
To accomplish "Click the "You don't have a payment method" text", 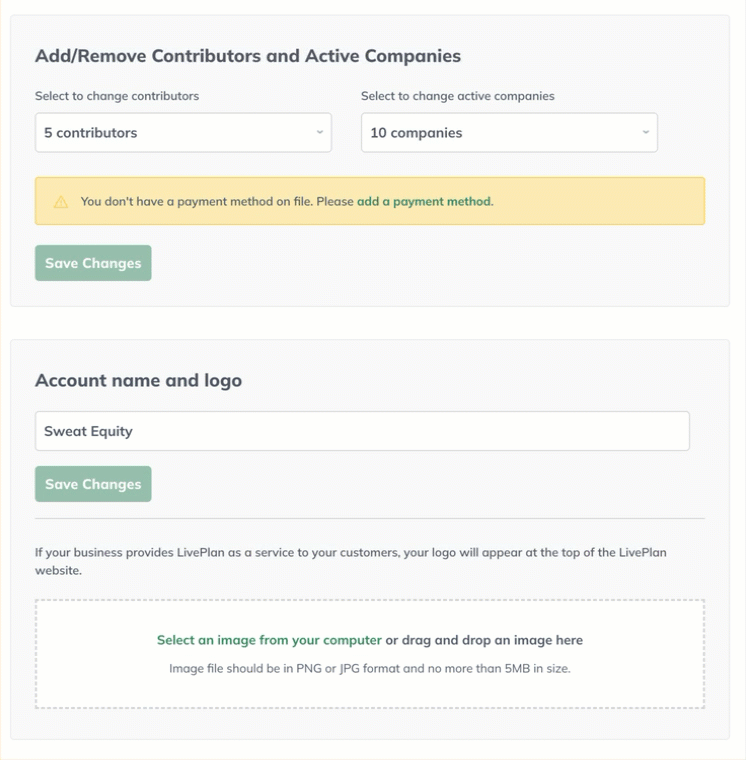I will 217,201.
